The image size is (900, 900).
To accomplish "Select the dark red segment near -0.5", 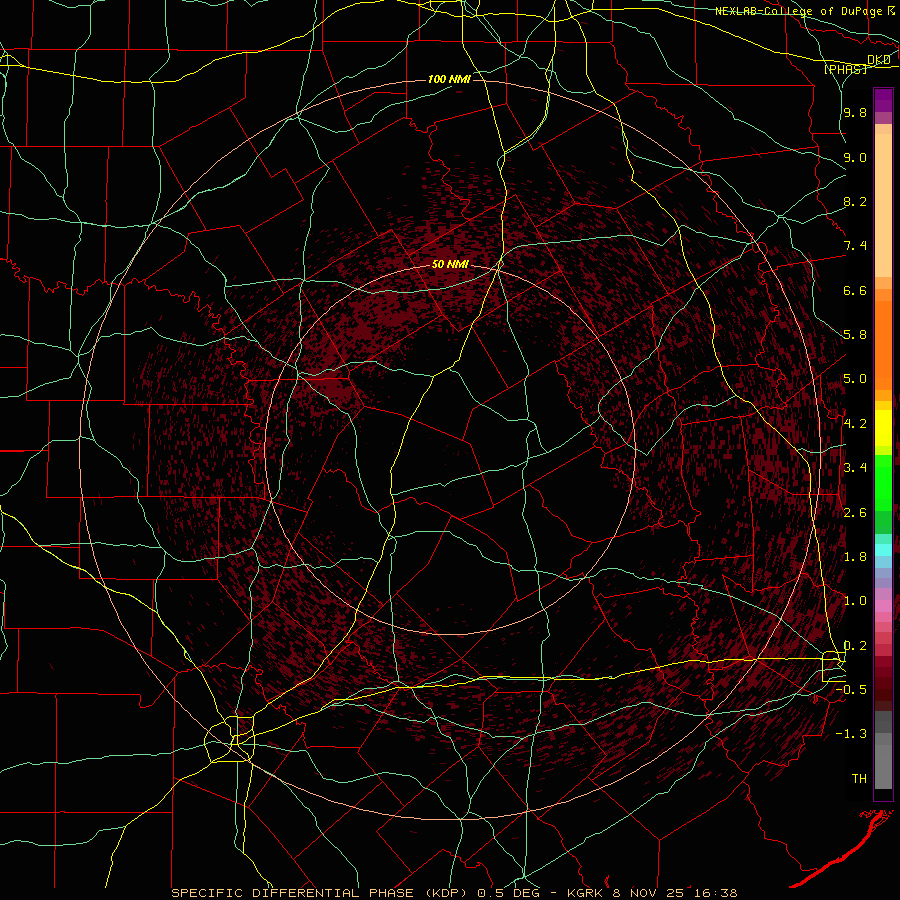I will click(883, 689).
